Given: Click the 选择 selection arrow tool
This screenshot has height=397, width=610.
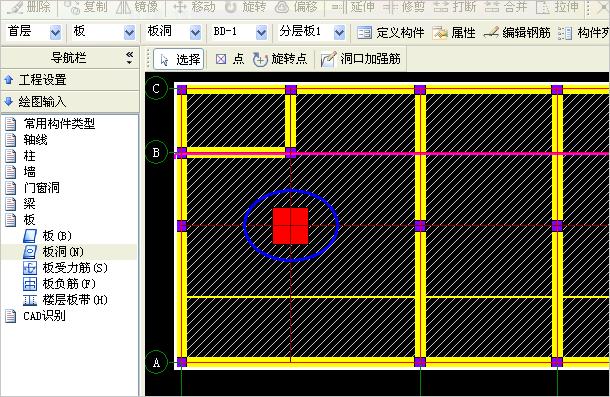Looking at the screenshot, I should coord(179,59).
